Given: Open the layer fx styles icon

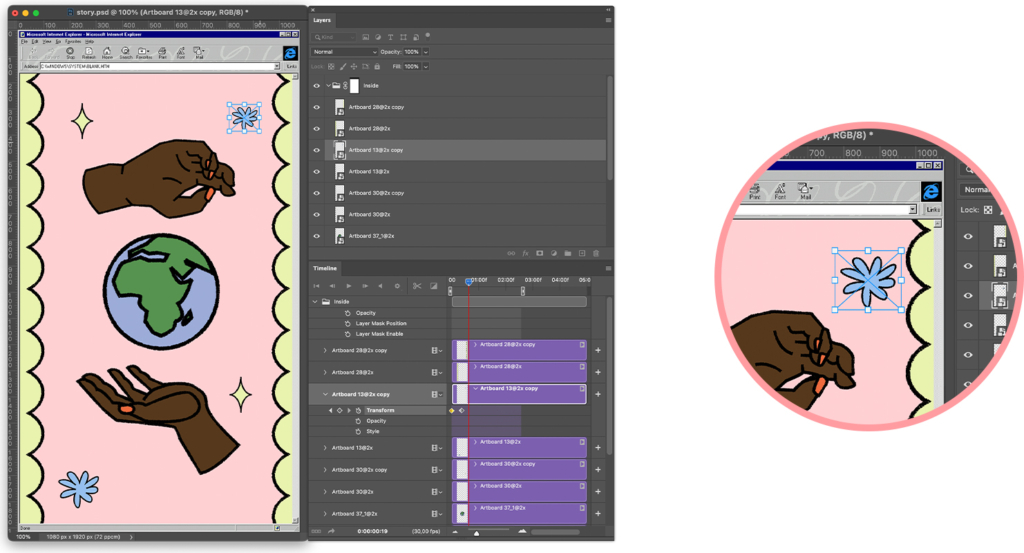Looking at the screenshot, I should [x=525, y=253].
